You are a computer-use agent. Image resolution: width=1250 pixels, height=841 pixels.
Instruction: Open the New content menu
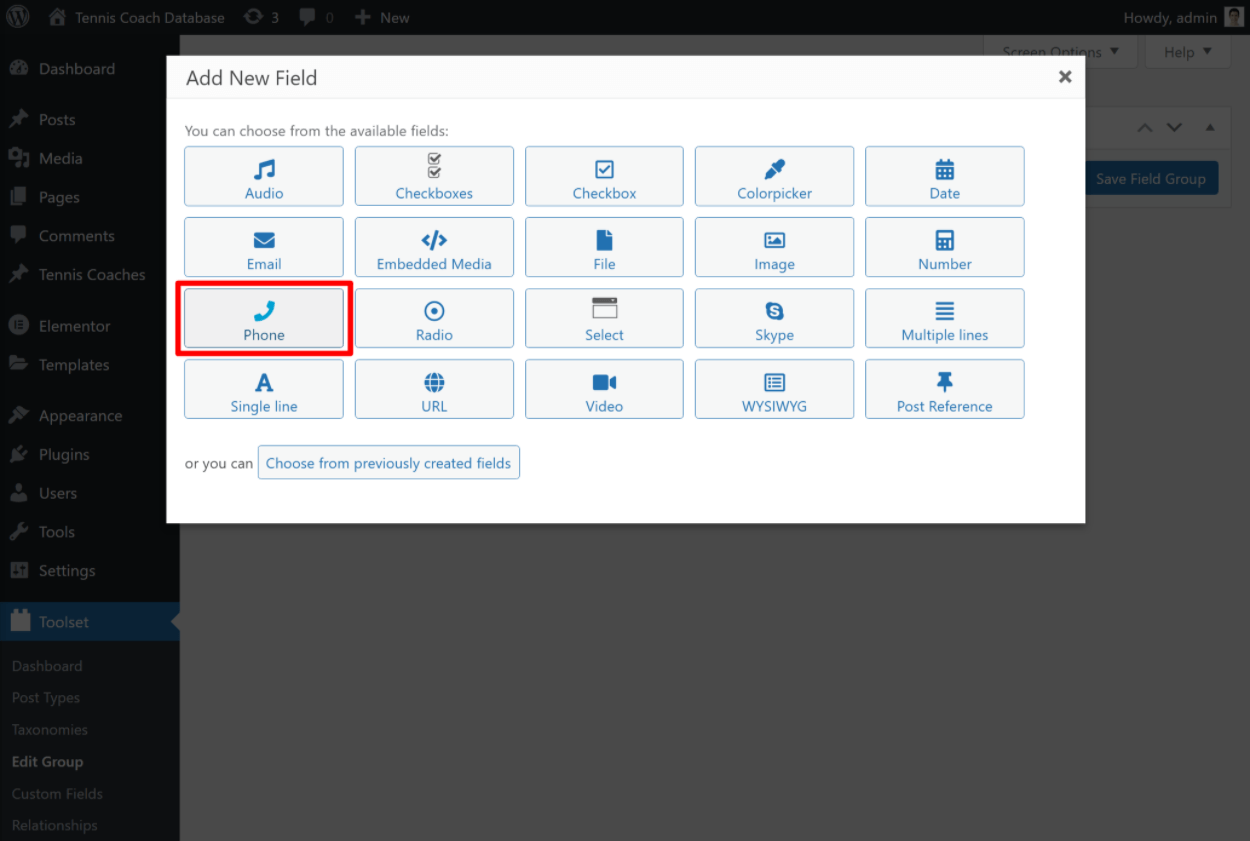(x=382, y=17)
